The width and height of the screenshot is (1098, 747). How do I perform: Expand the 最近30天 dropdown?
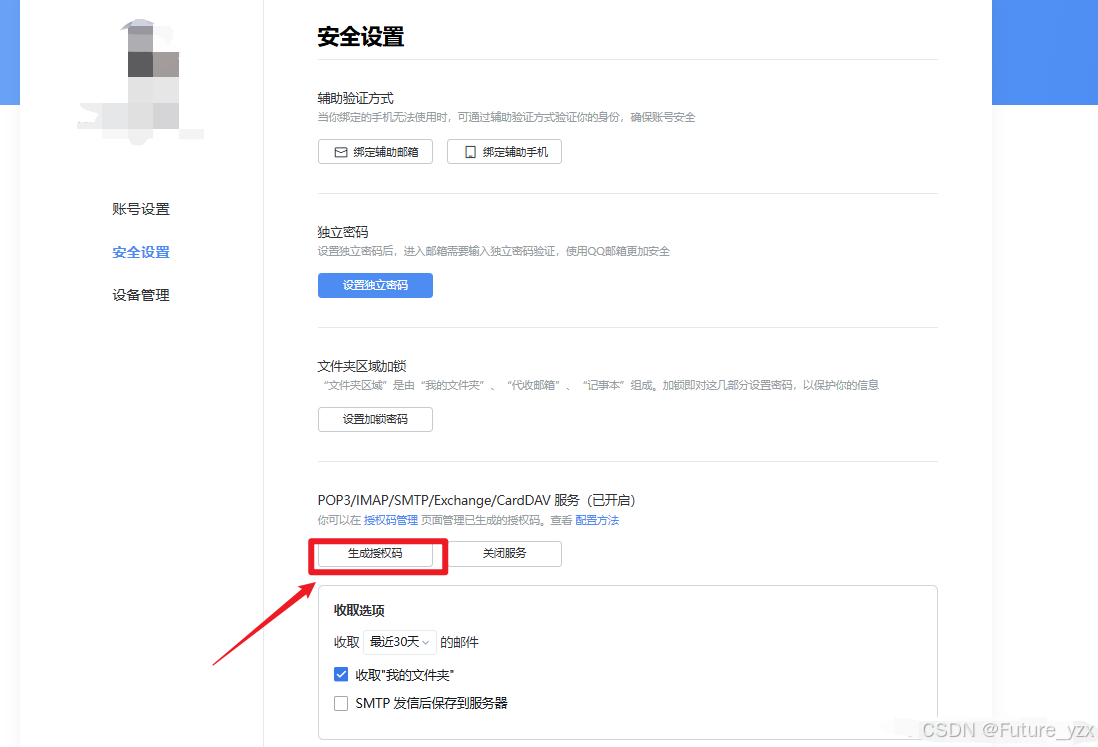click(400, 642)
